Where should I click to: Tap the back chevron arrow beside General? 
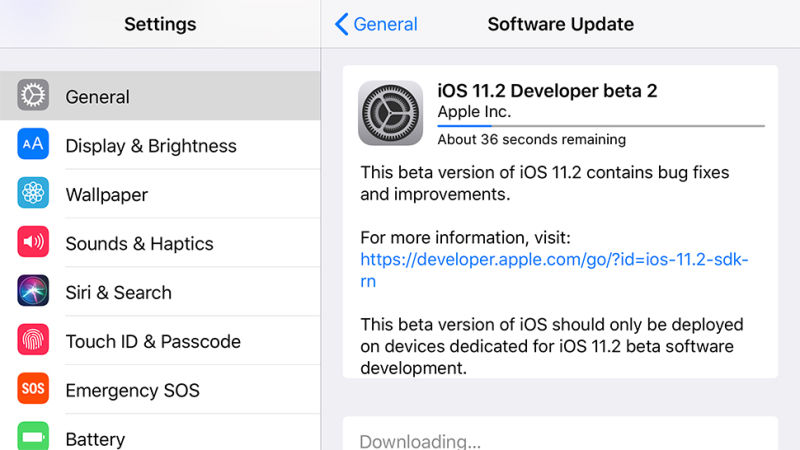coord(341,24)
